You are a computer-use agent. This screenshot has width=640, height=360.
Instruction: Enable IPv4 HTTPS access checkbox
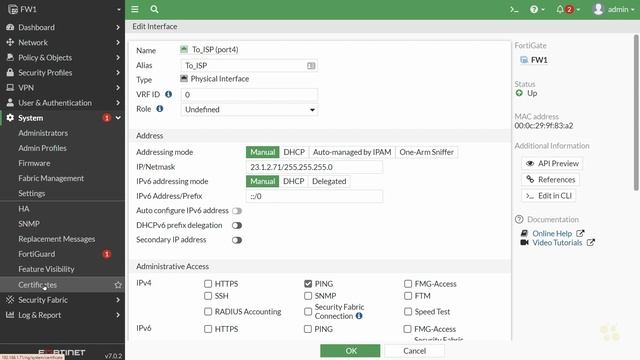[208, 284]
